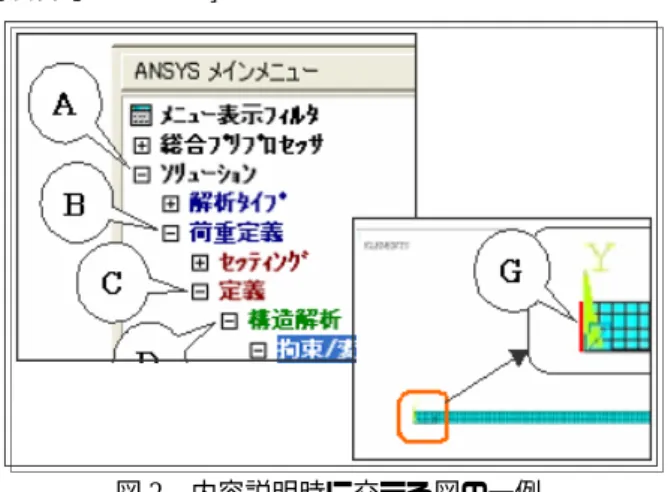
Task: Click ANSYS メインメニュー title bar
Action: click(268, 71)
